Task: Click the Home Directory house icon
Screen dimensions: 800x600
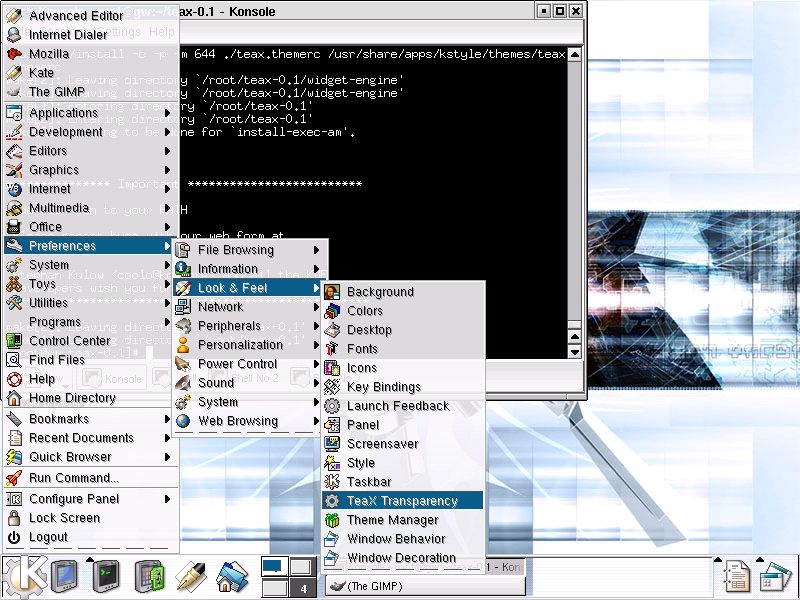Action: tap(14, 398)
